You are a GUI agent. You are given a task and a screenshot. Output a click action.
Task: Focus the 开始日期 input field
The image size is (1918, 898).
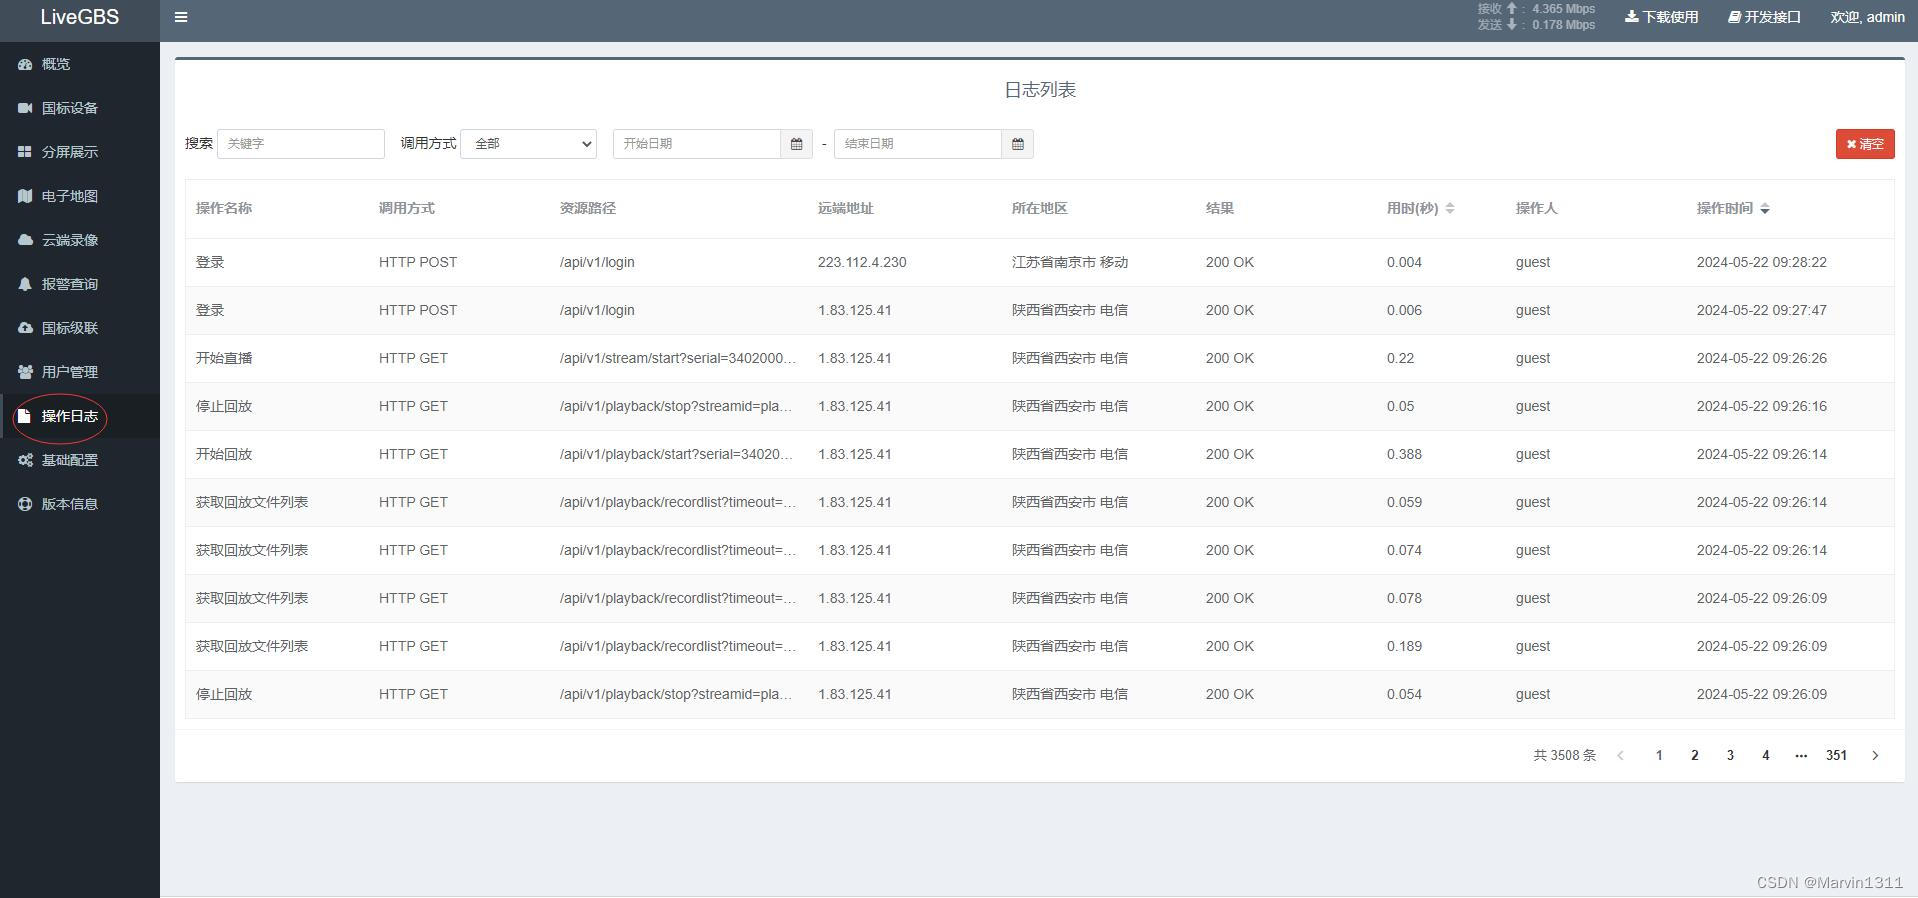click(x=697, y=144)
